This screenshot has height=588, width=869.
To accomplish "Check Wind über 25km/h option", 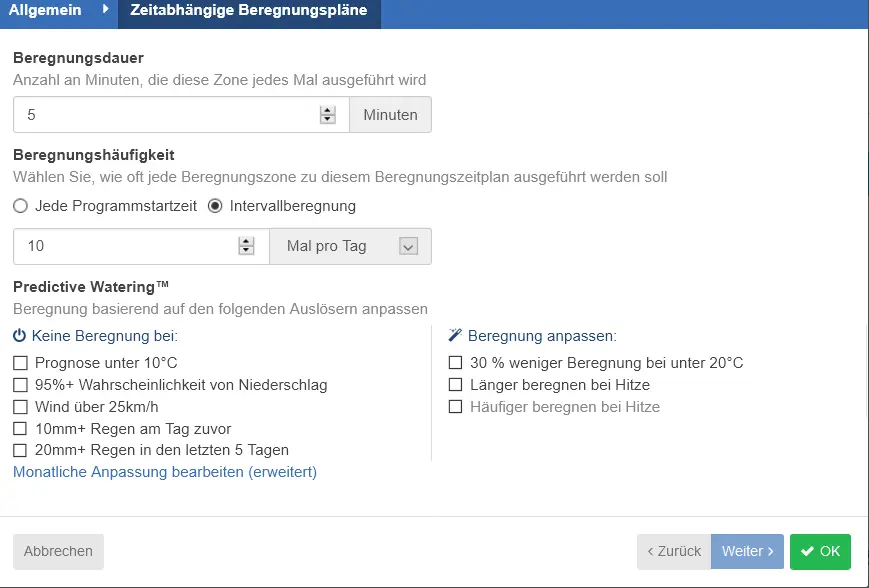I will [20, 407].
